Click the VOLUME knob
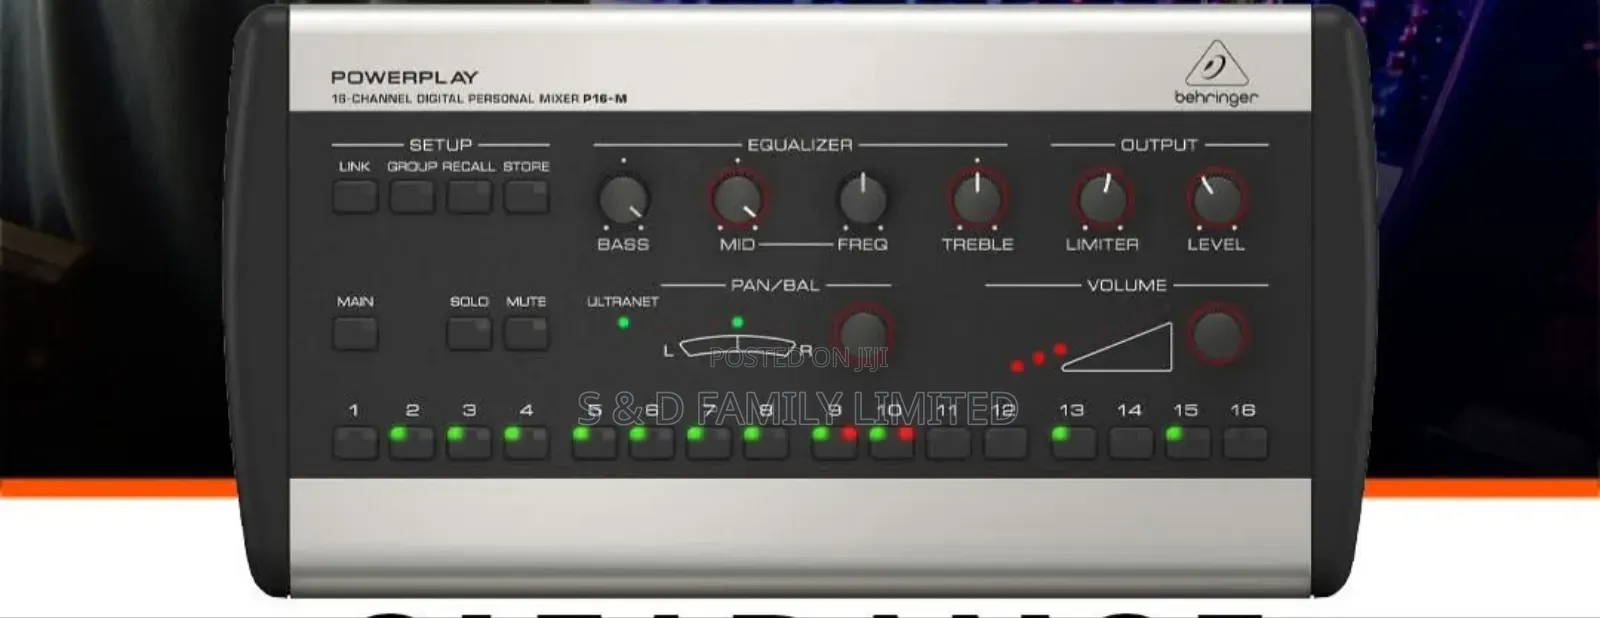This screenshot has height=618, width=1600. pyautogui.click(x=1217, y=334)
